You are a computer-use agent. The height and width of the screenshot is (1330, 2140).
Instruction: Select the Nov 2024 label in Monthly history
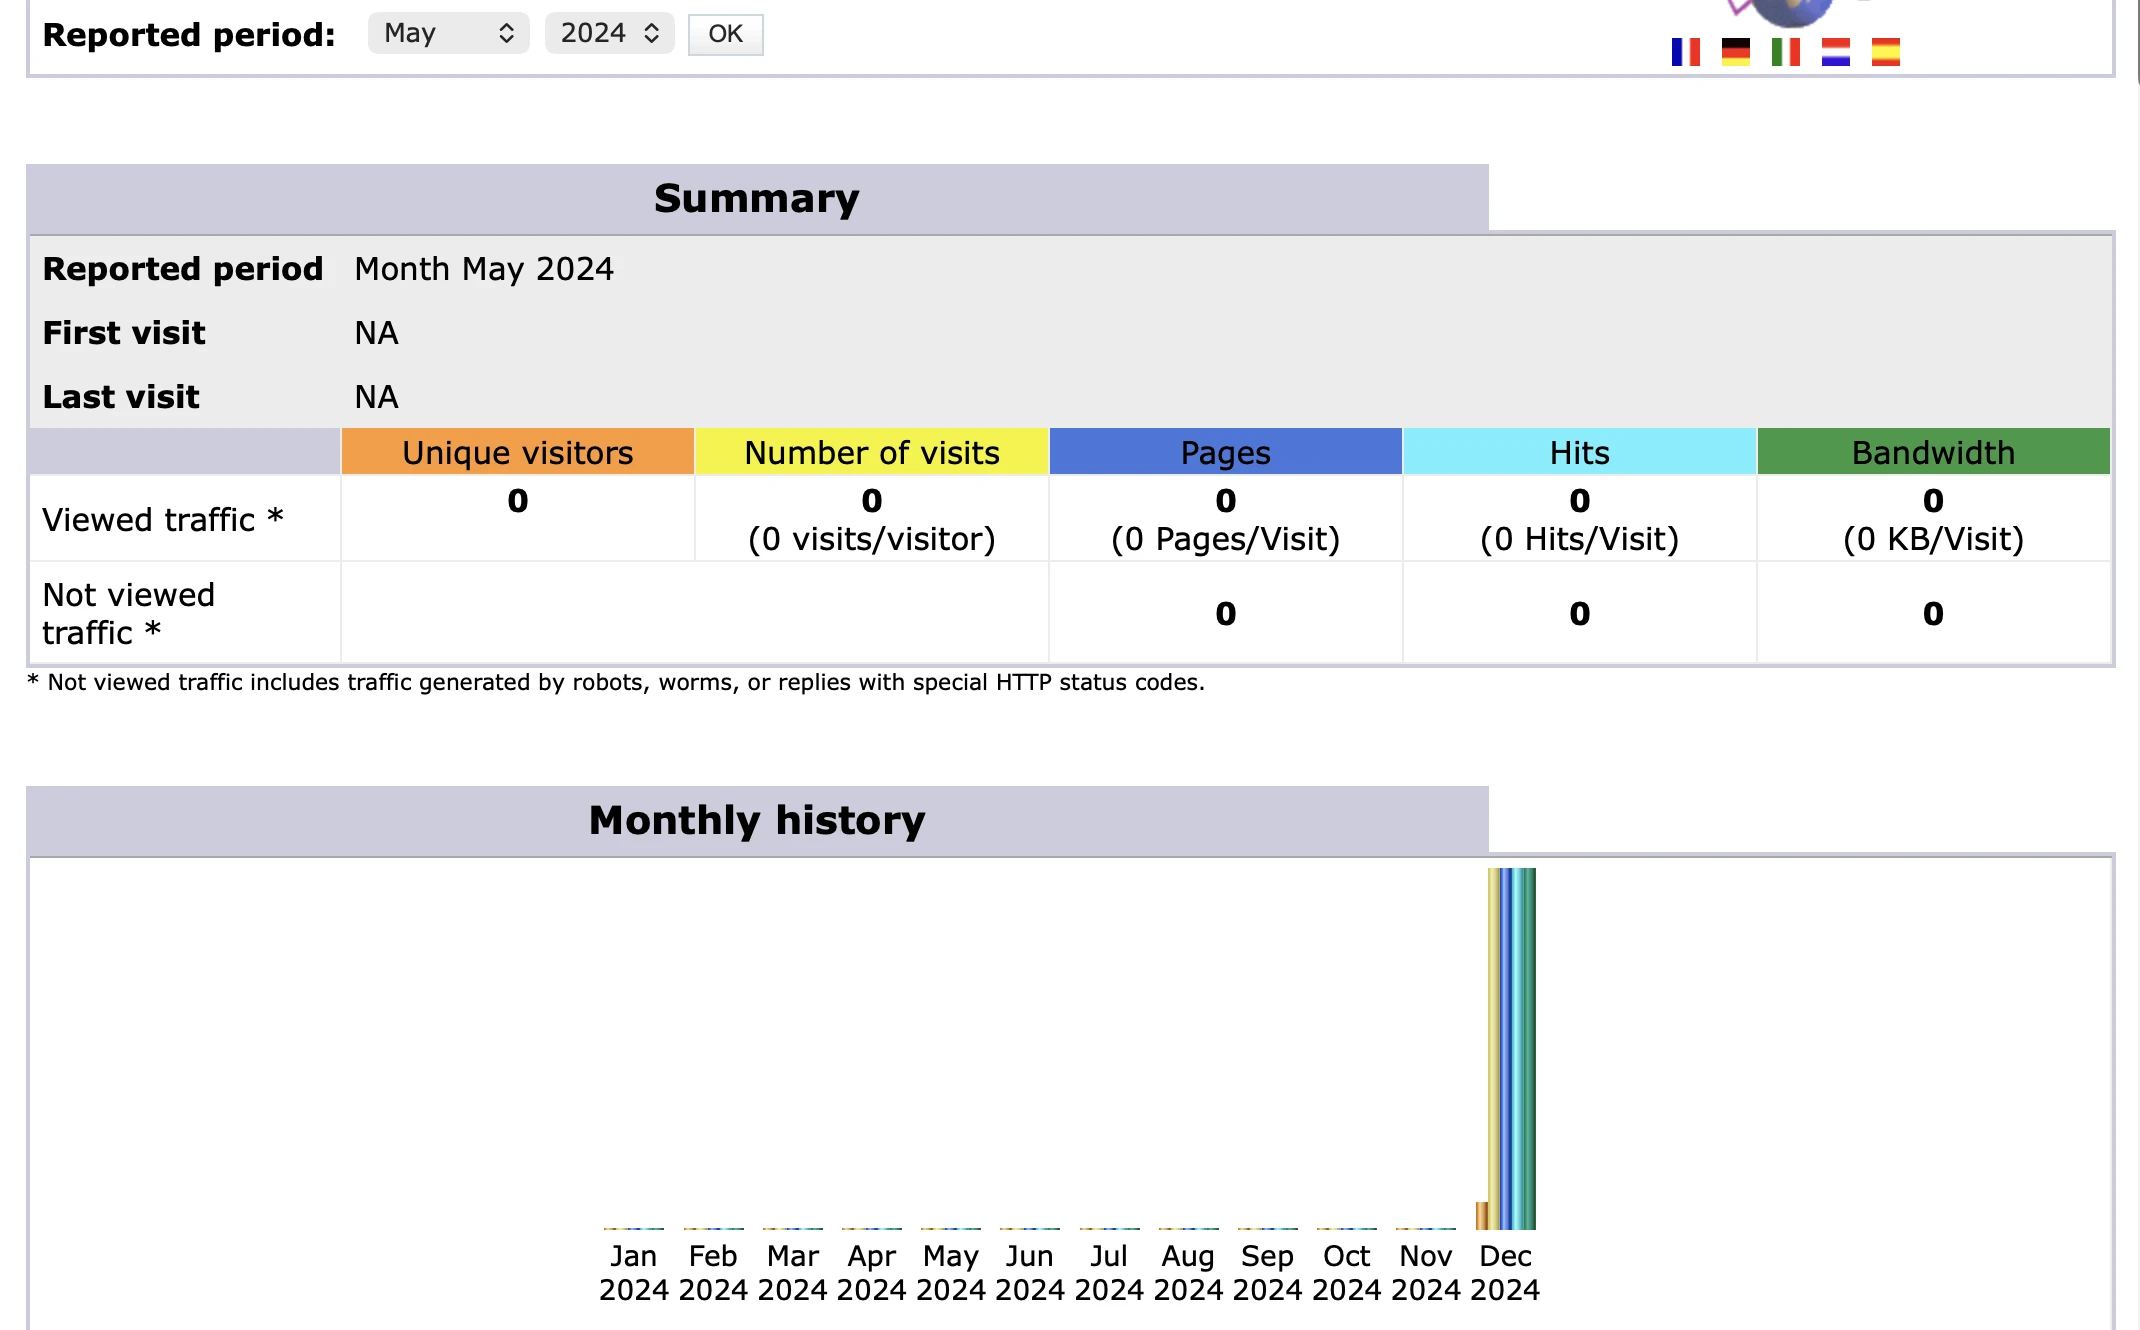(1426, 1273)
